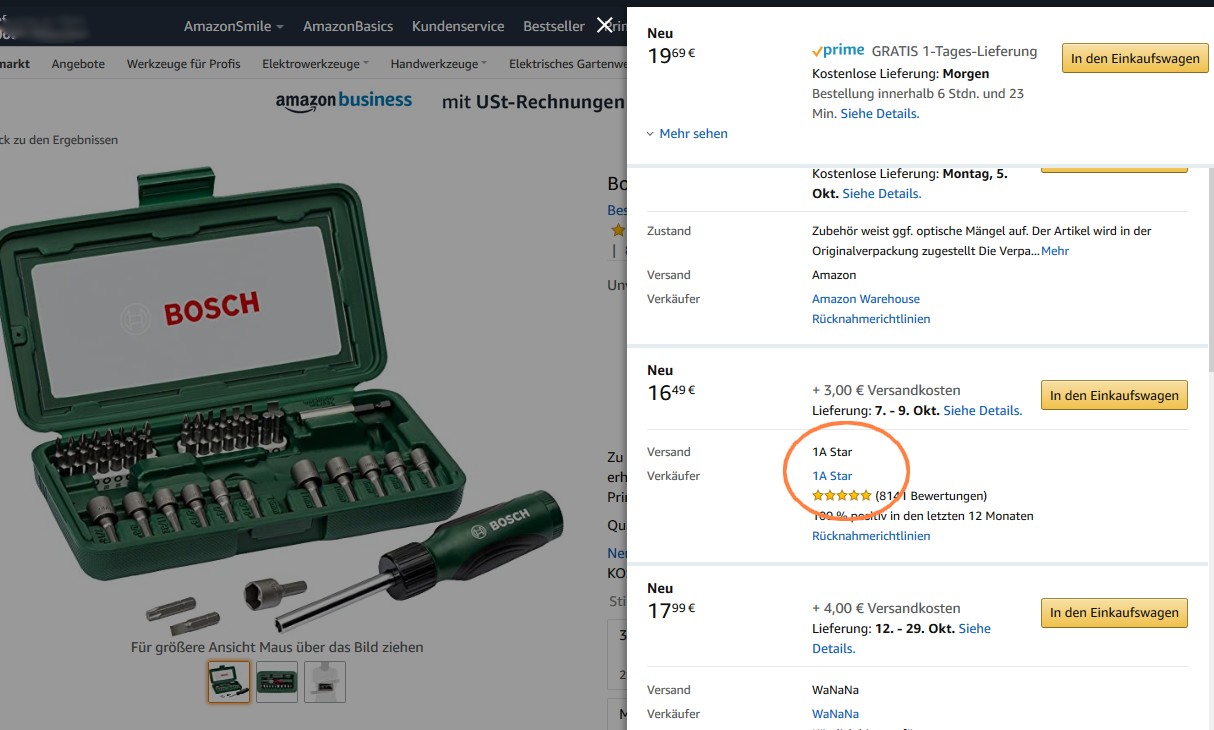Open Amazon Warehouse seller link
This screenshot has height=730, width=1214.
click(x=866, y=299)
